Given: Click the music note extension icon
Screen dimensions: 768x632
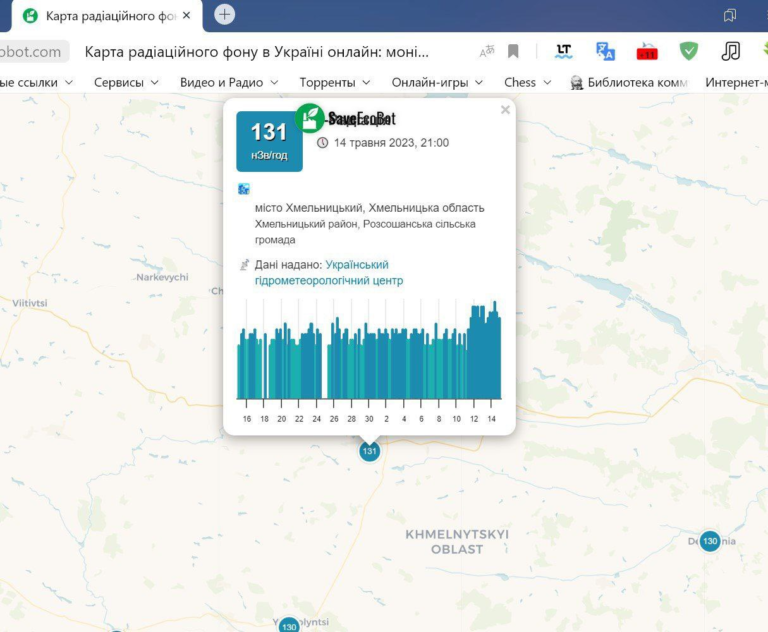Looking at the screenshot, I should pos(731,52).
